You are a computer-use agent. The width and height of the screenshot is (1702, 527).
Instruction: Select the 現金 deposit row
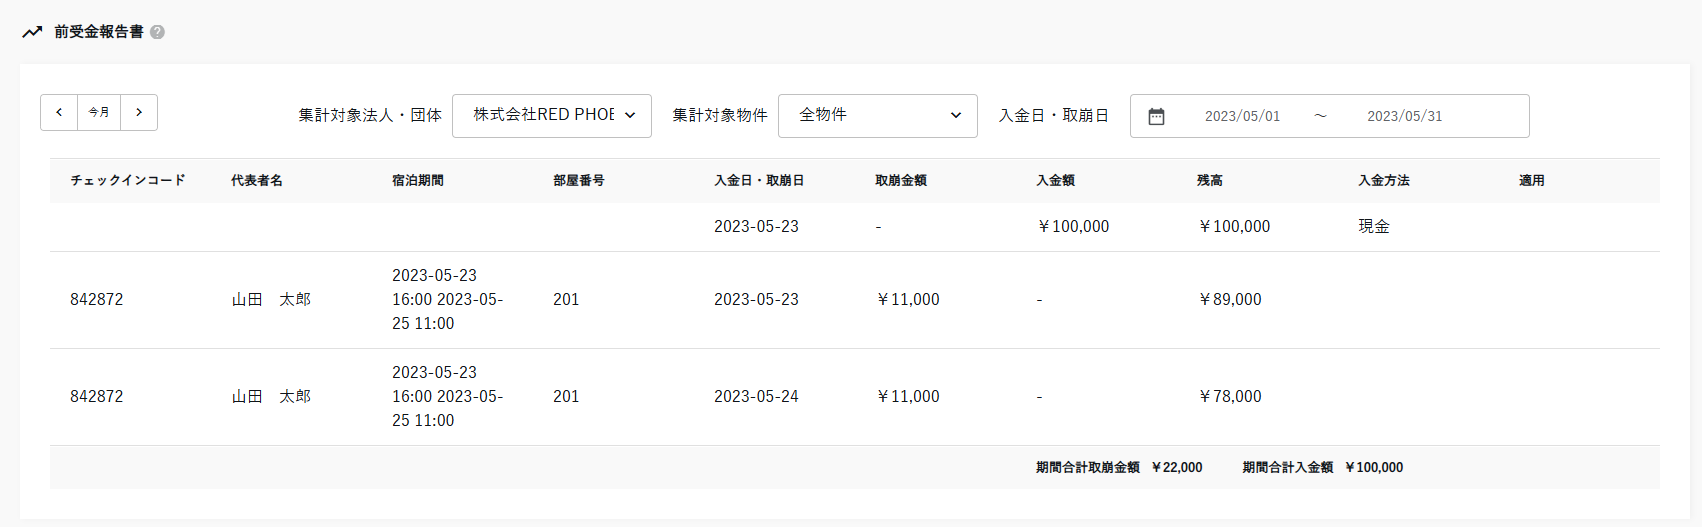pyautogui.click(x=1374, y=227)
